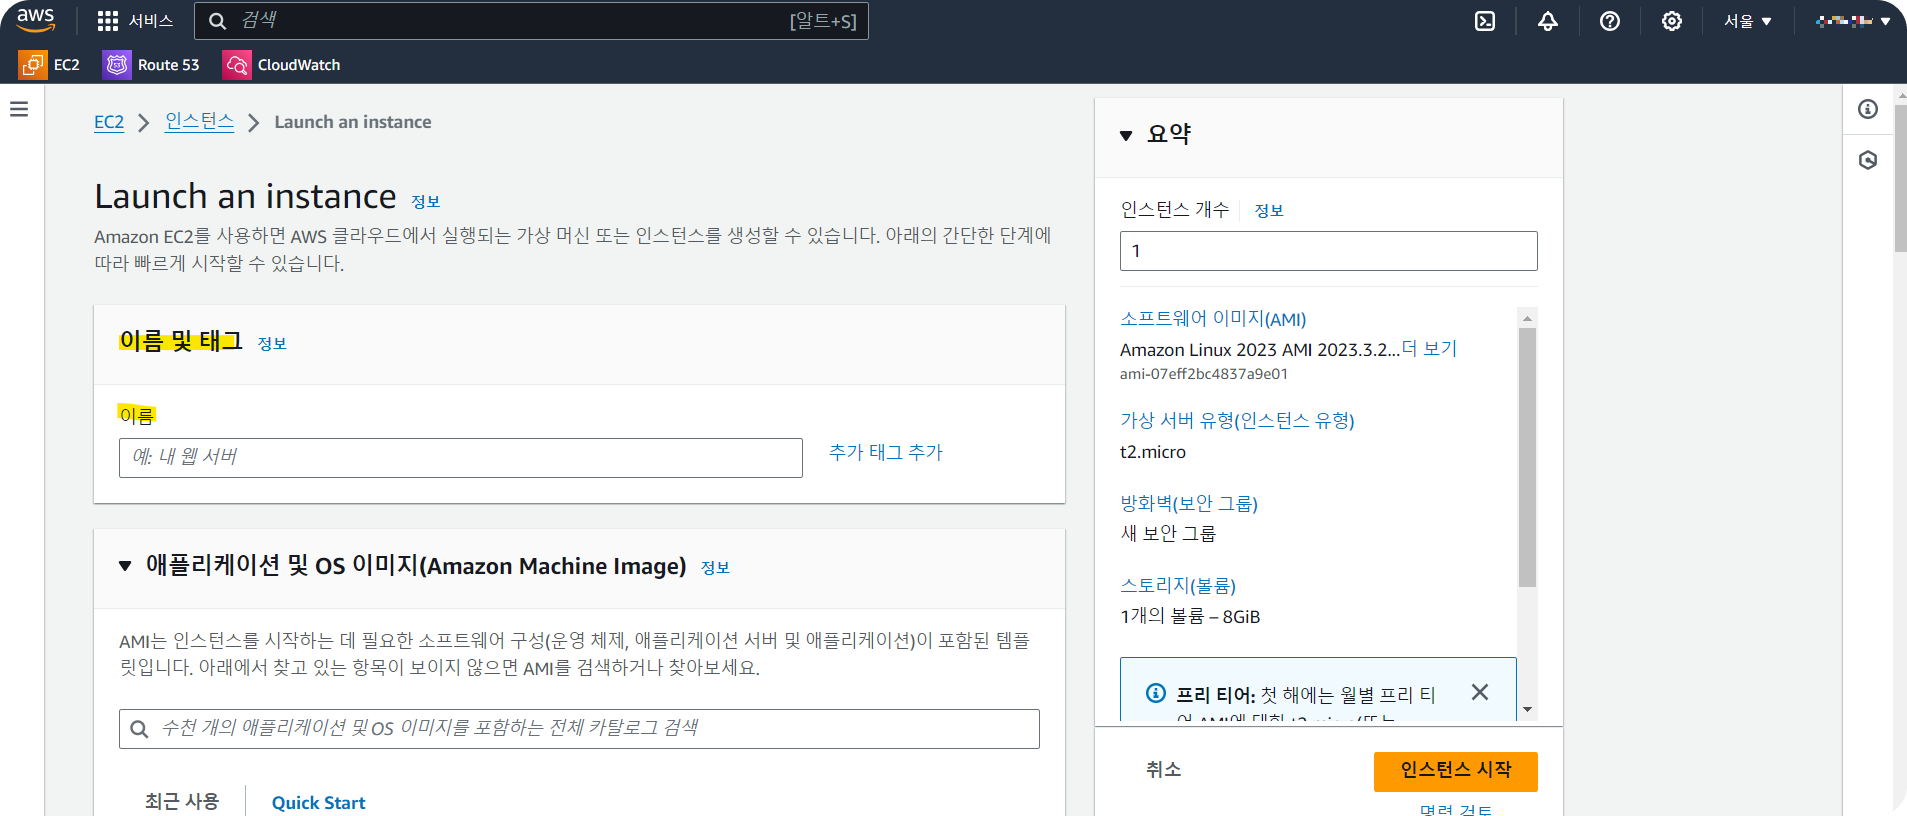Click 가상 서버 유형(인스턴스 유형) link
This screenshot has width=1907, height=816.
[x=1237, y=420]
